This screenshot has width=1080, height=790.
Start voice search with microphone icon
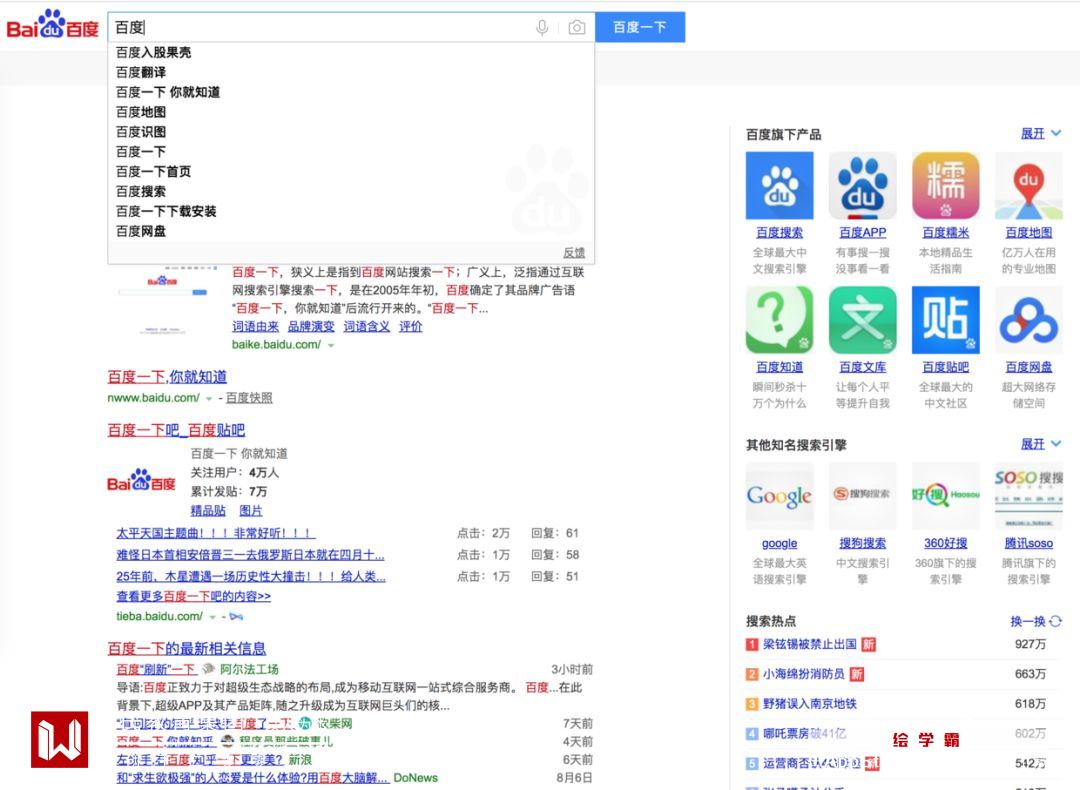click(542, 28)
